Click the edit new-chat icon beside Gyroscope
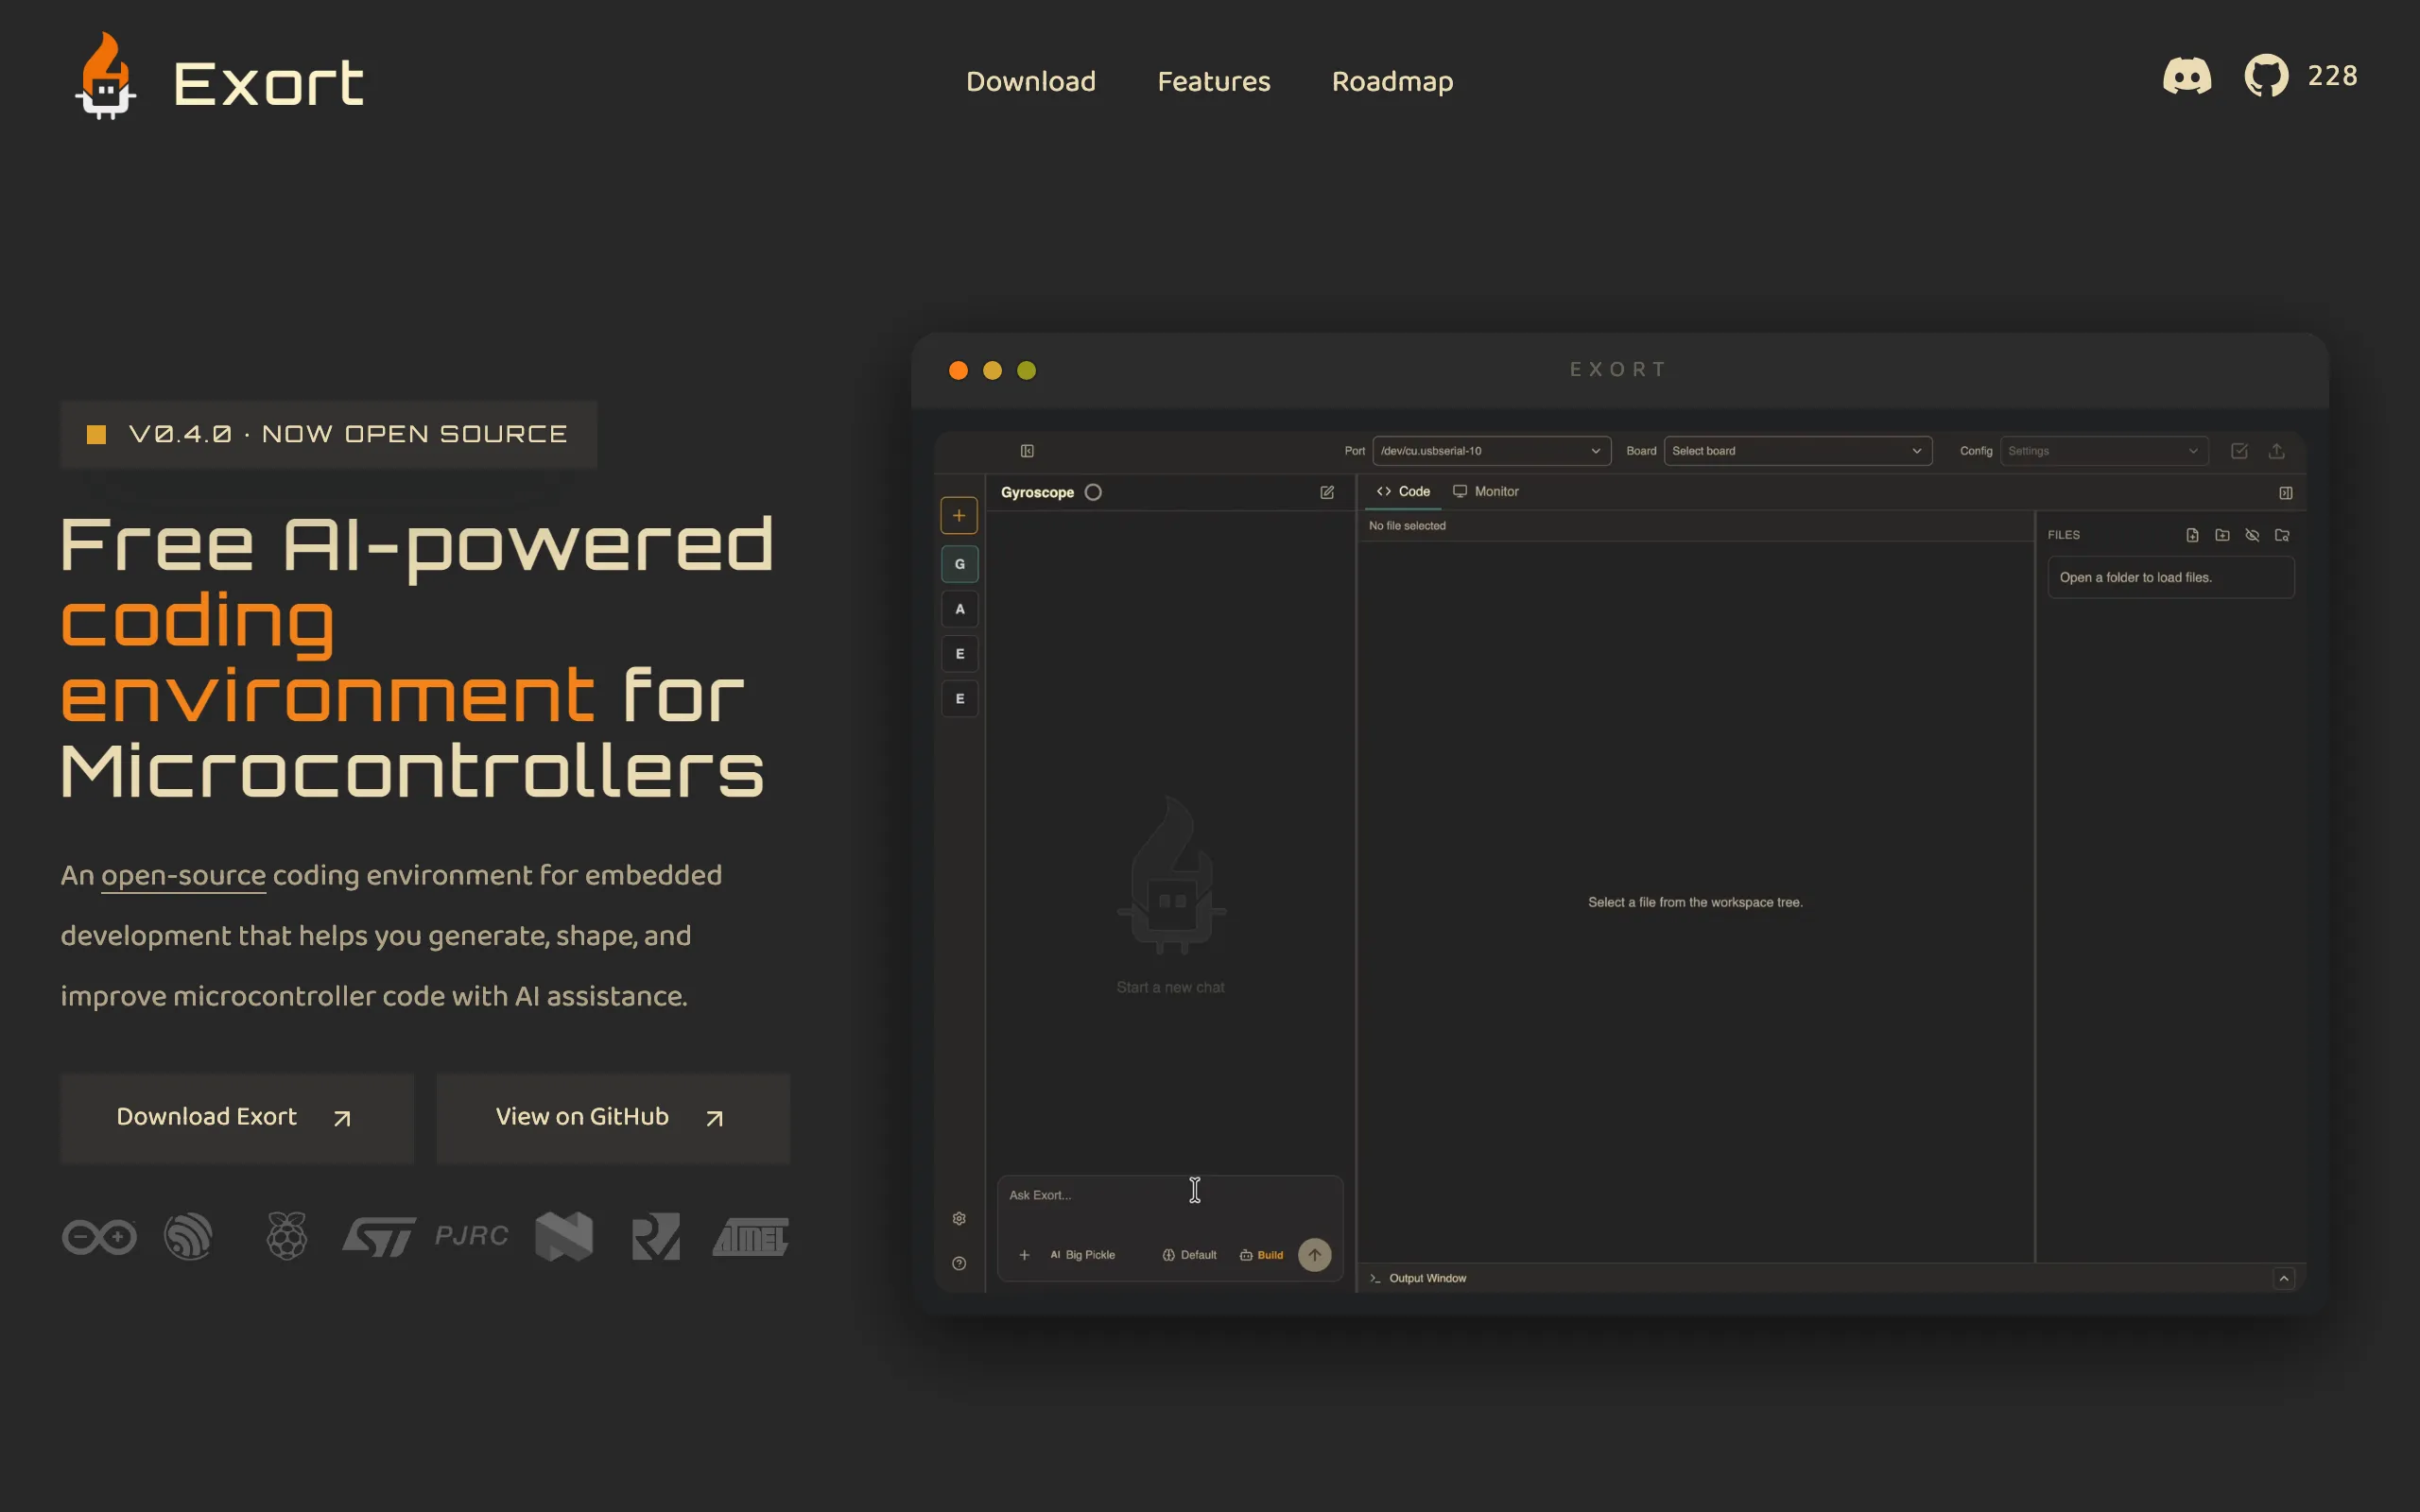Screen dimensions: 2420x1512 (x=1327, y=492)
